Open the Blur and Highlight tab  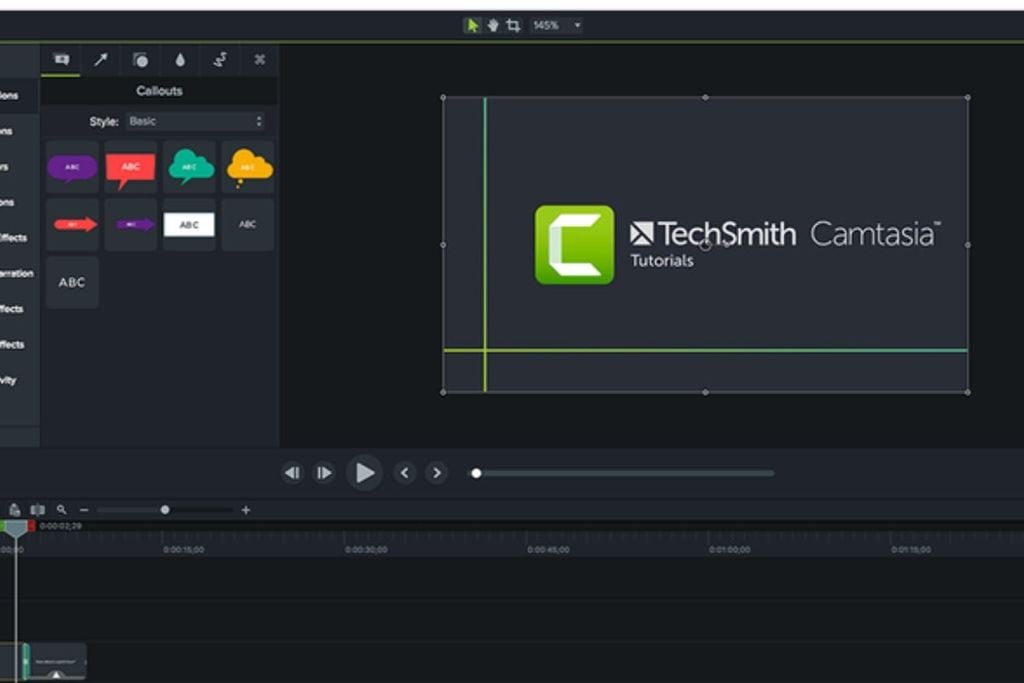pyautogui.click(x=180, y=60)
